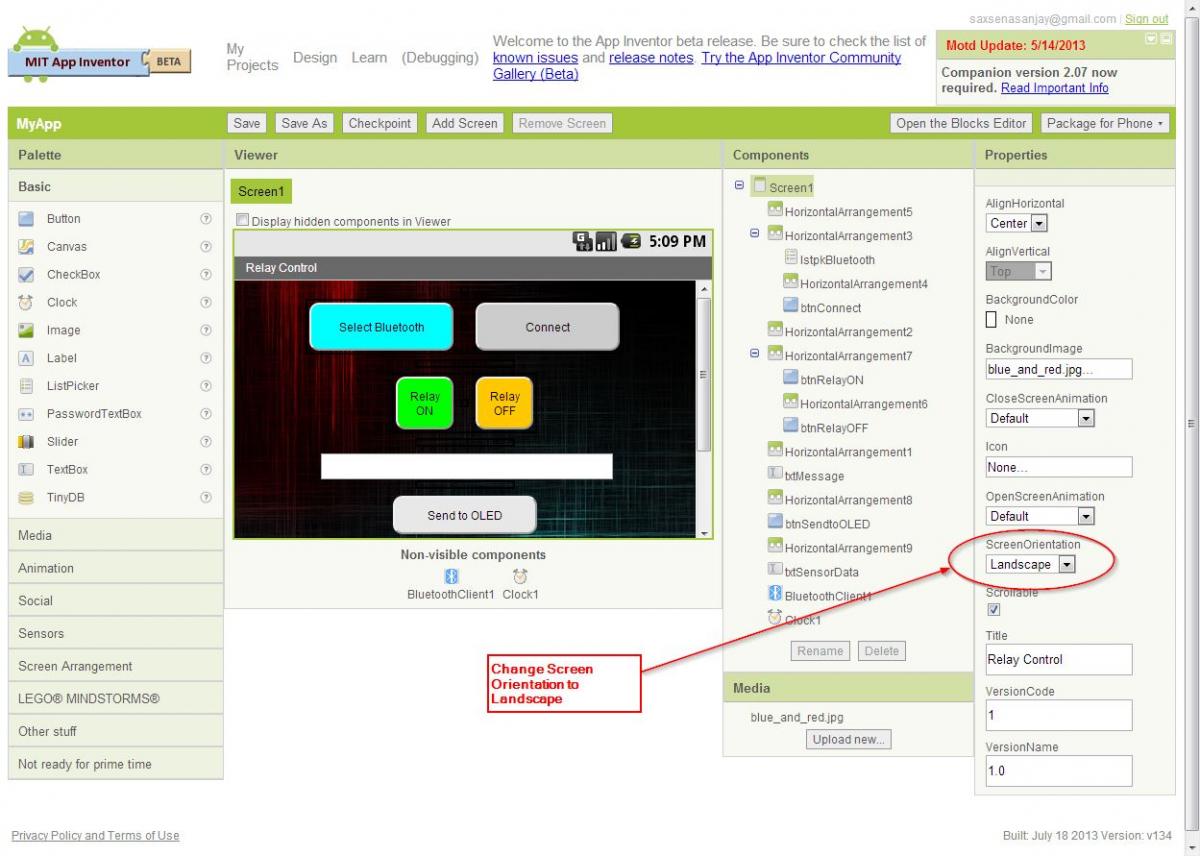Click the Canvas icon in the Palette

27,247
